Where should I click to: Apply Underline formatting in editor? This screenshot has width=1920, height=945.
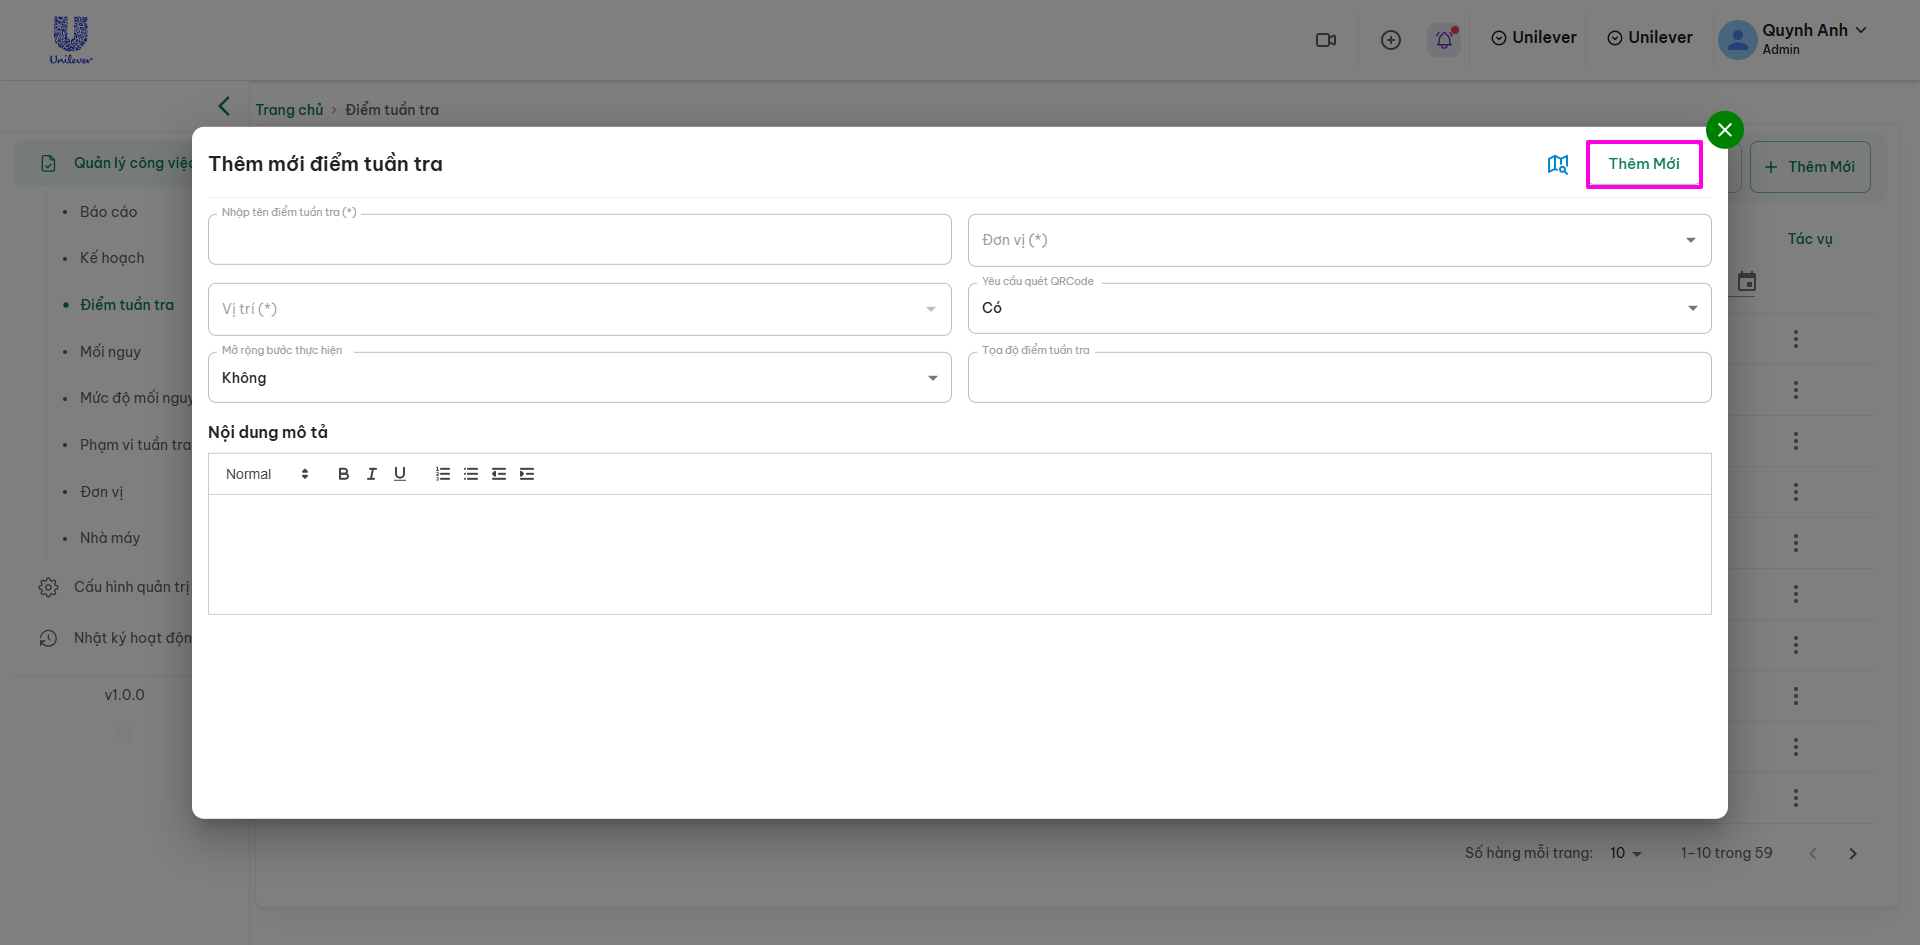click(x=399, y=474)
